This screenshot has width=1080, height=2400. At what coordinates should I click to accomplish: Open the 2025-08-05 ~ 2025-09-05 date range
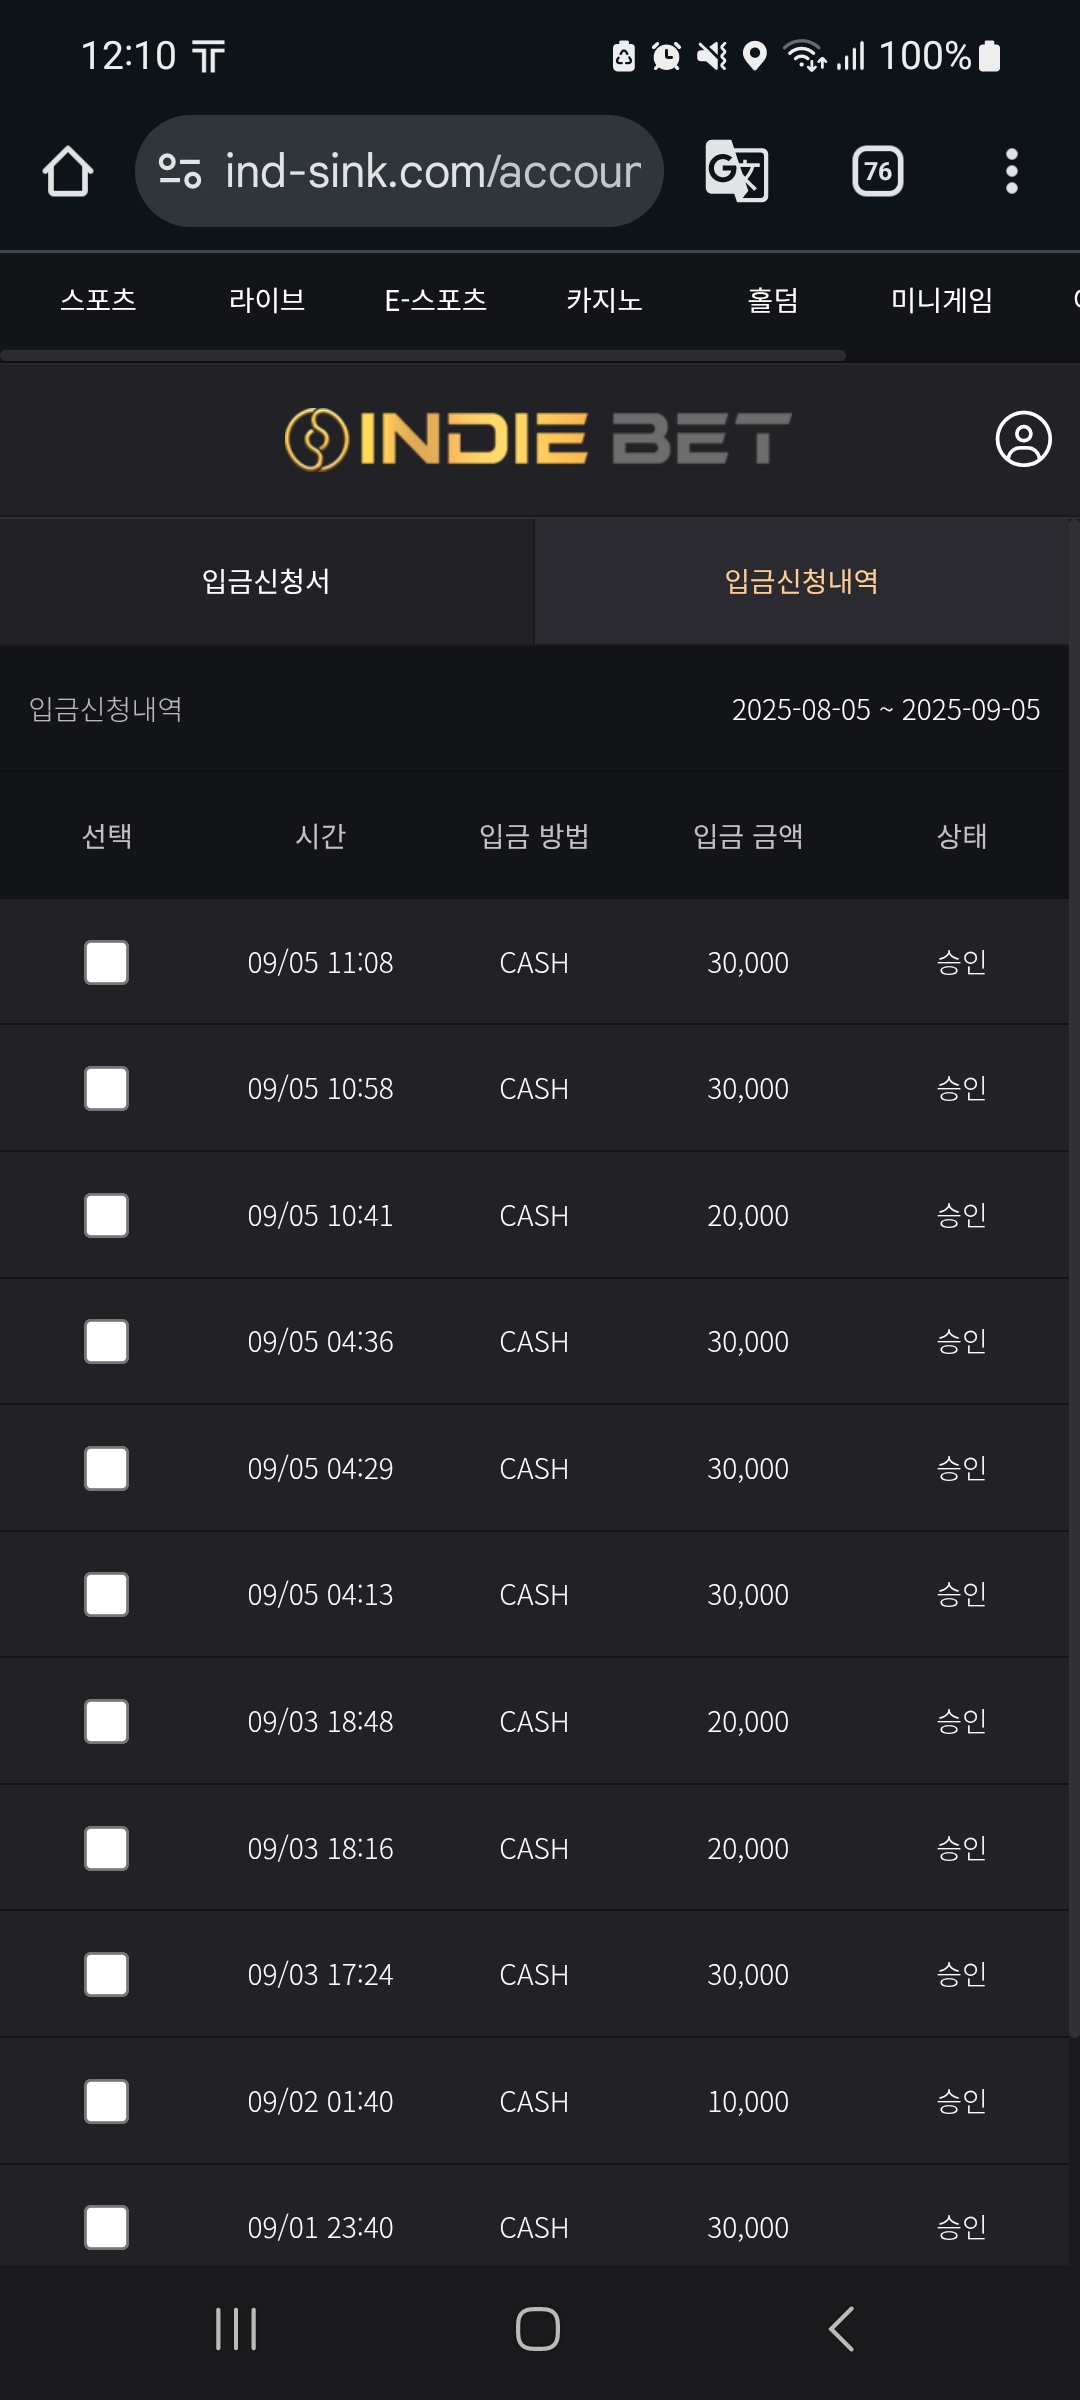[x=886, y=709]
